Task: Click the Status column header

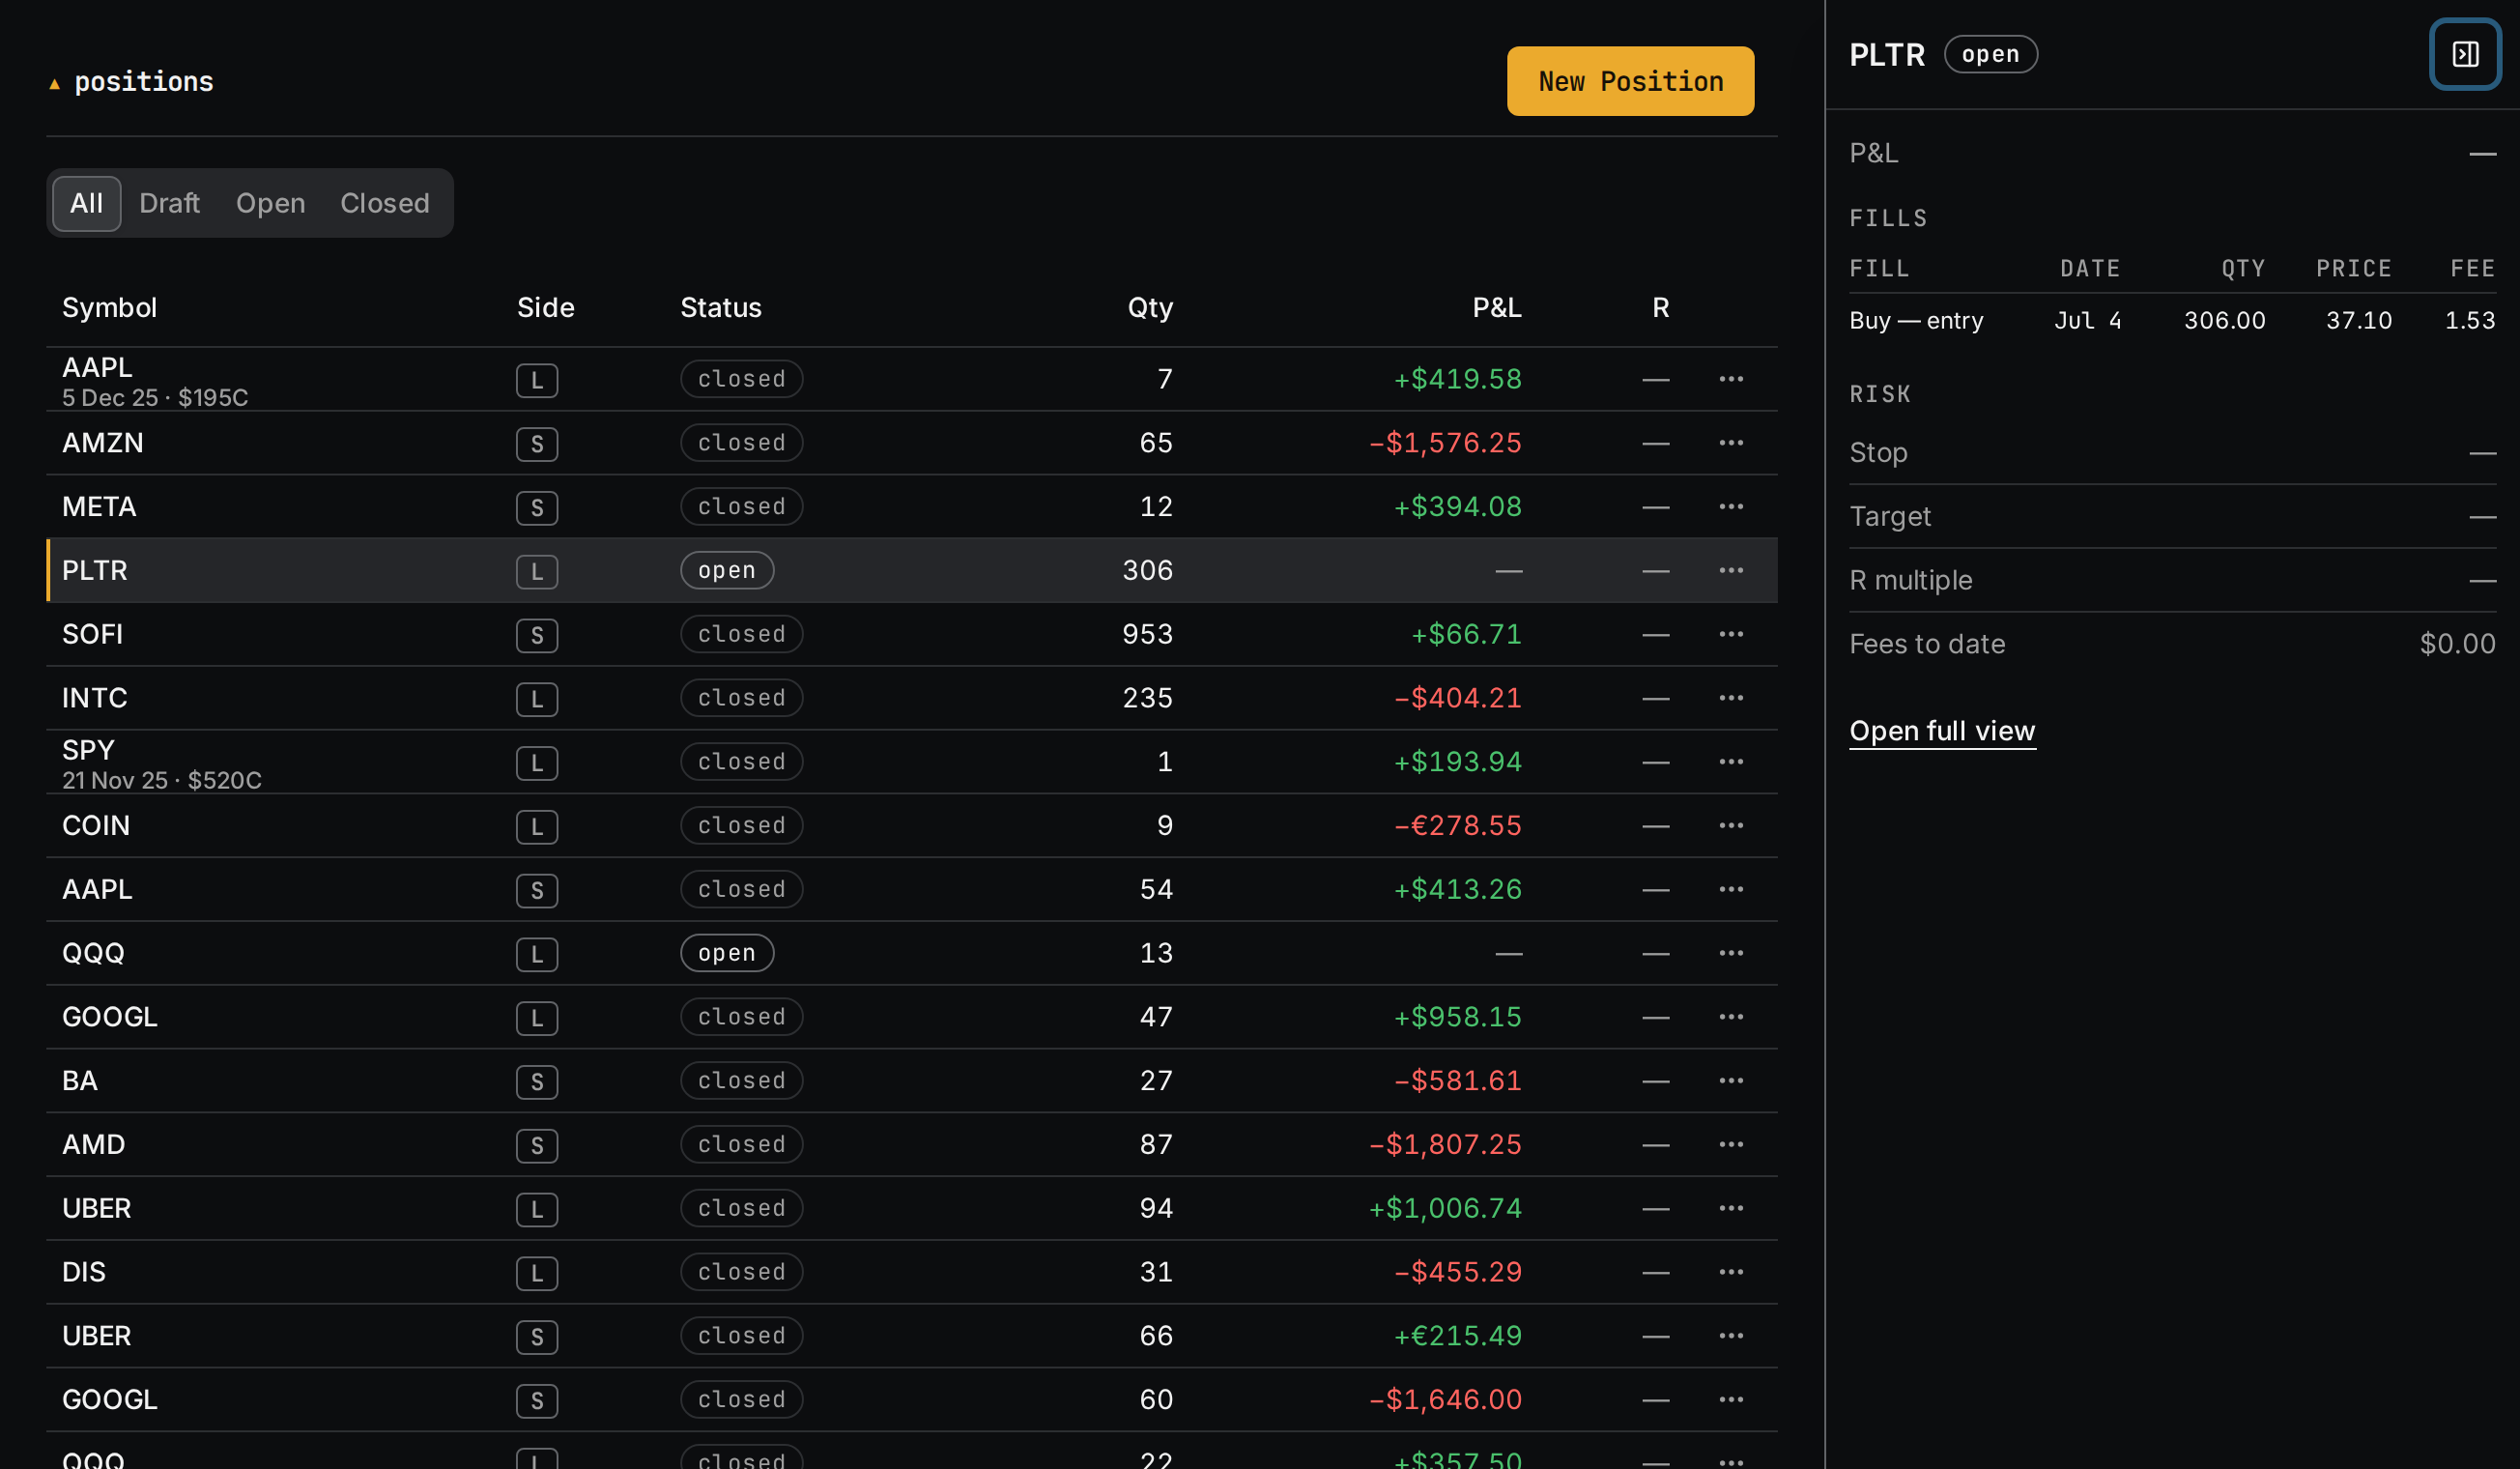Action: (721, 308)
